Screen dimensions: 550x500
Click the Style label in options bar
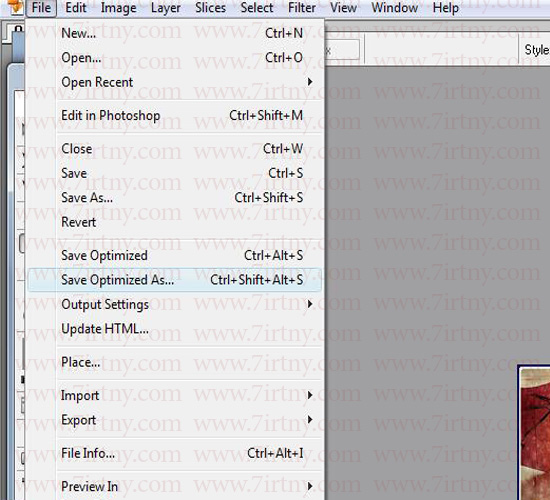point(537,50)
